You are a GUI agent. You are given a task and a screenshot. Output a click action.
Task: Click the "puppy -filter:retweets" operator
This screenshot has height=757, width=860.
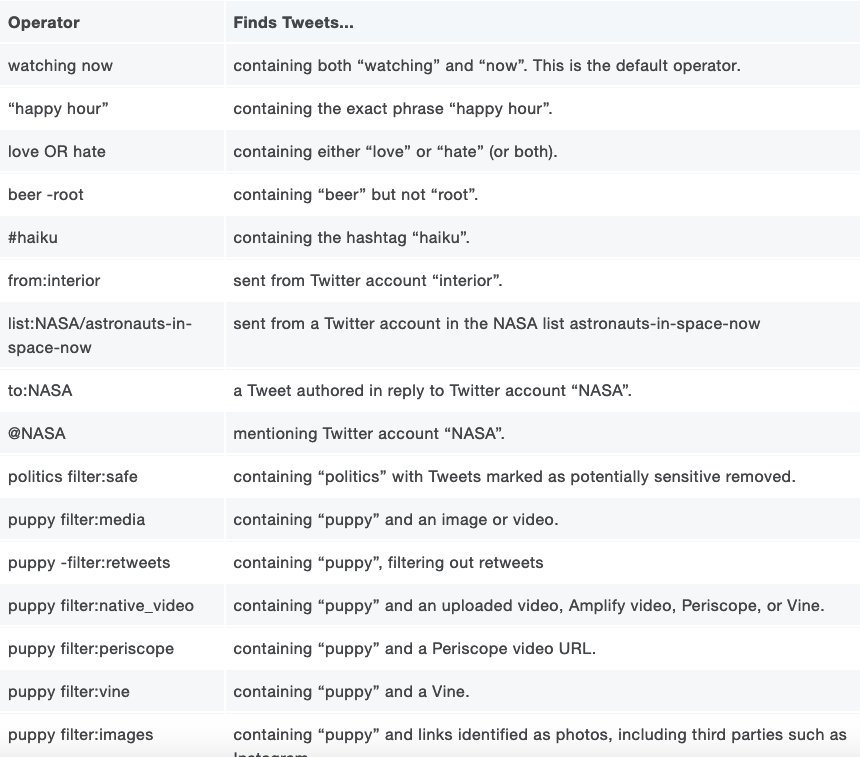[89, 563]
